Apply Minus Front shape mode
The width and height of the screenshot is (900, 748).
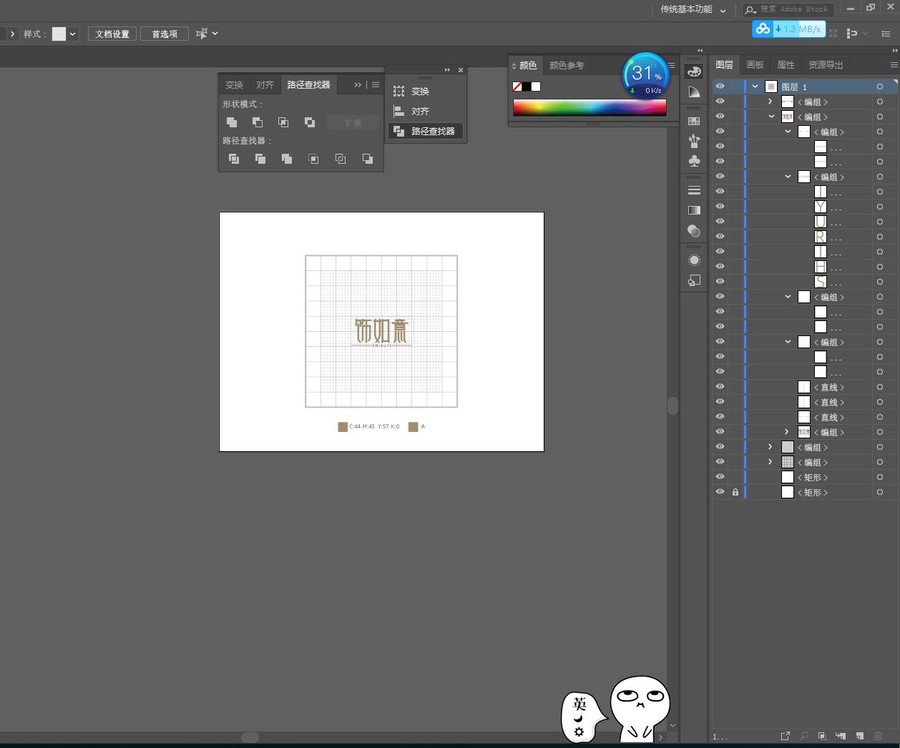[x=258, y=122]
